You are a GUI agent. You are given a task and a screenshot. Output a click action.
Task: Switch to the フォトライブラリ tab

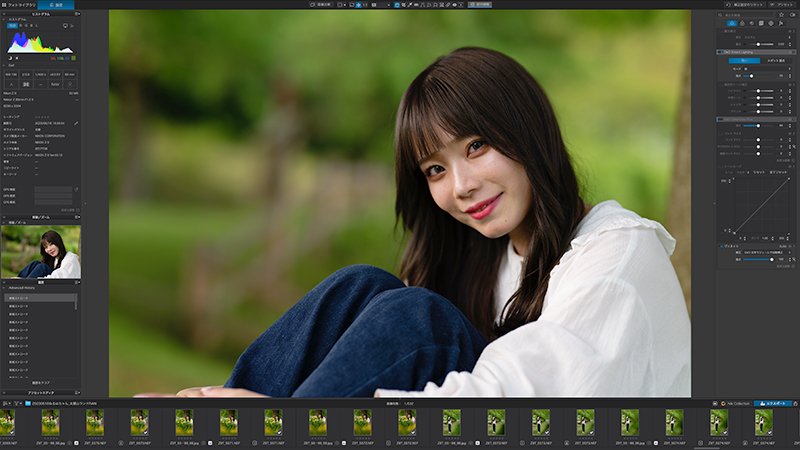[x=18, y=5]
